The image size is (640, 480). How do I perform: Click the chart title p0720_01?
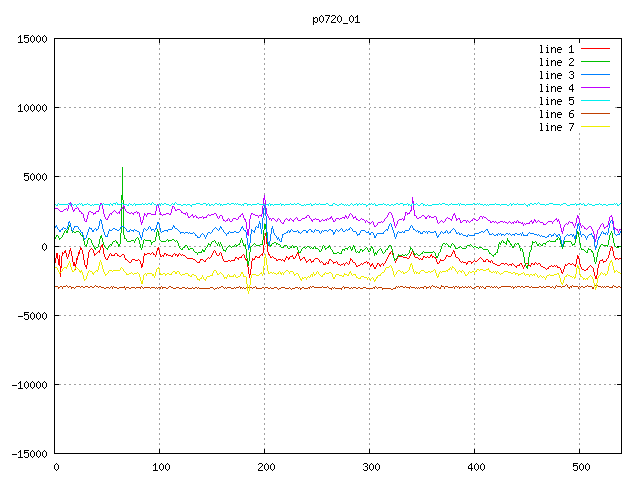pyautogui.click(x=335, y=19)
